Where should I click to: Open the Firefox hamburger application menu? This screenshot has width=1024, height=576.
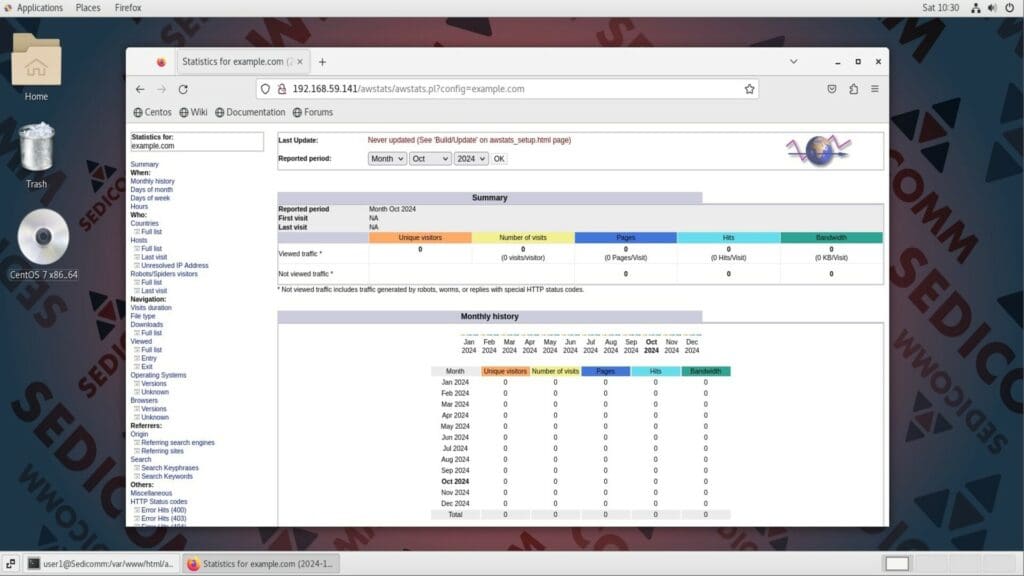coord(875,88)
